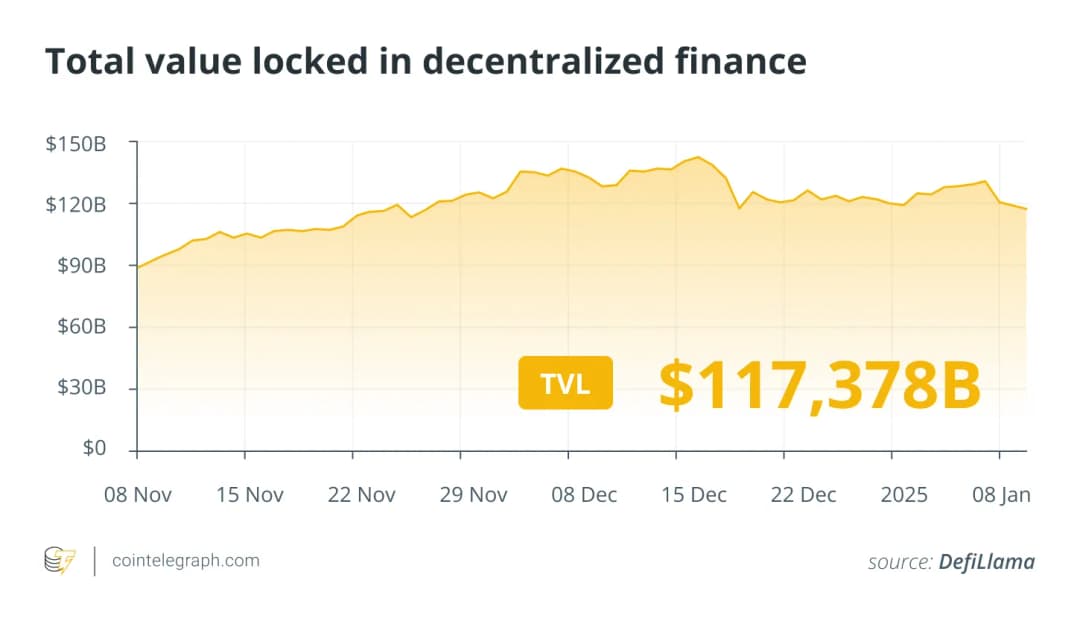Open the cointelegraph.com link
The width and height of the screenshot is (1080, 621).
pos(185,561)
